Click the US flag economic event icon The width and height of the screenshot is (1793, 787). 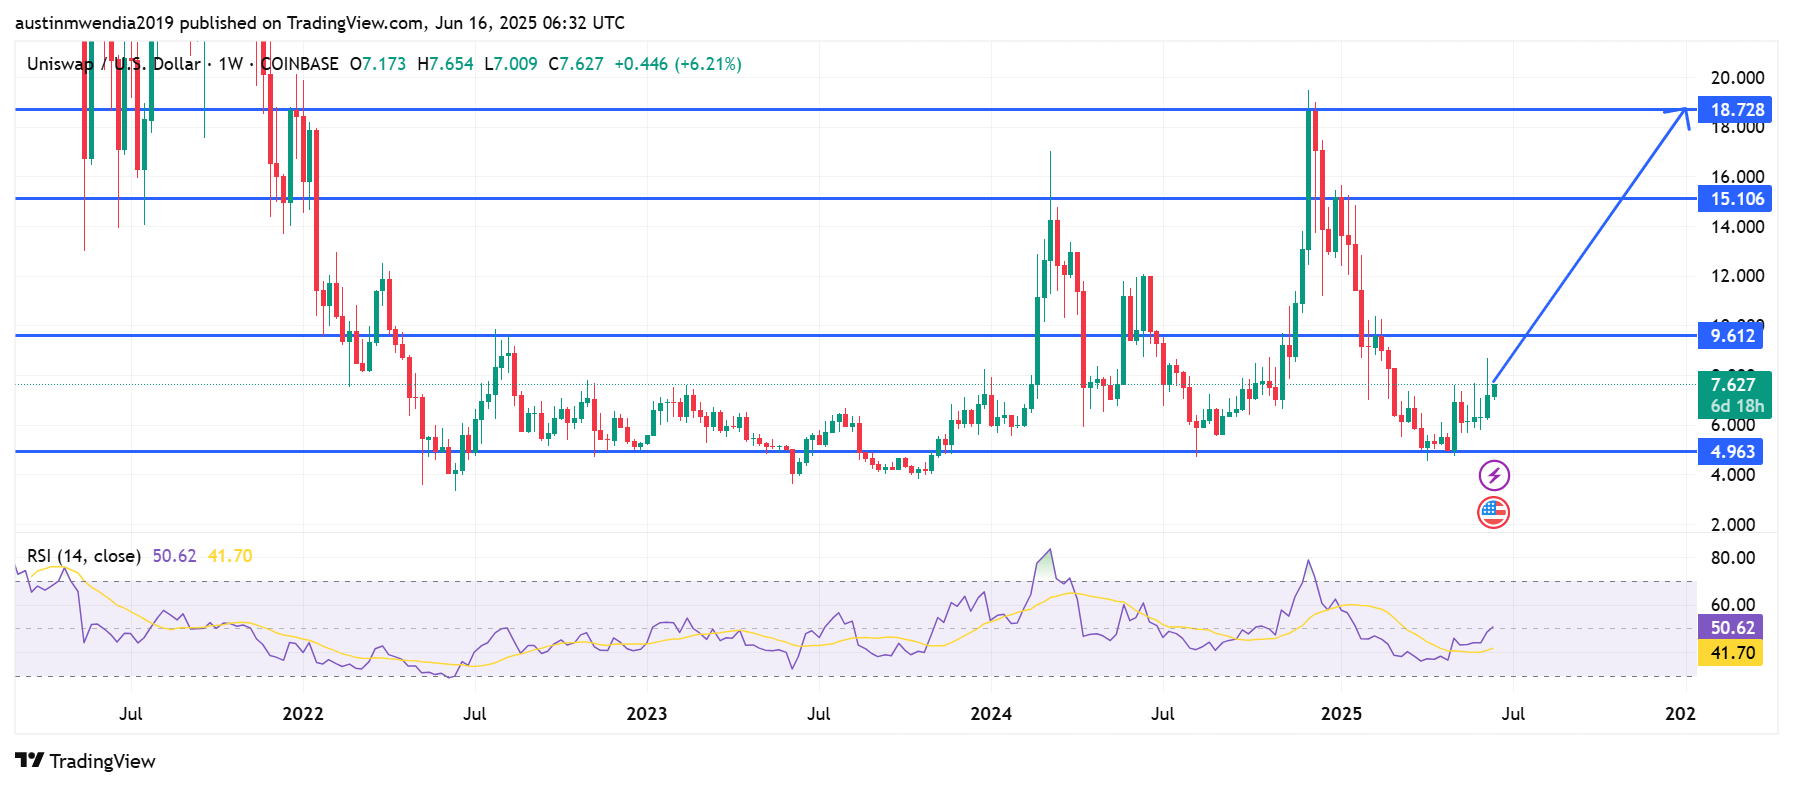(x=1493, y=513)
